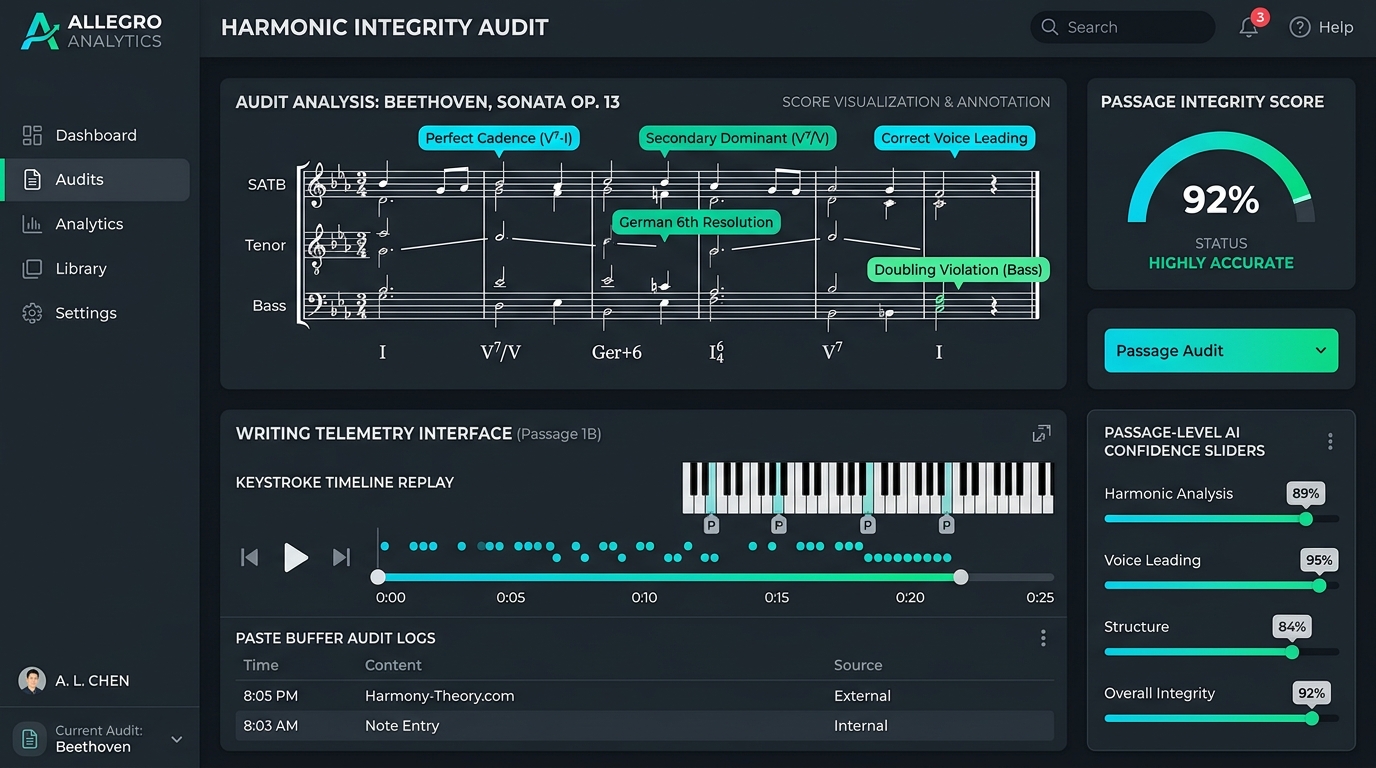Click the Audits document icon in sidebar
Screen dimensions: 1376x768
(x=32, y=180)
